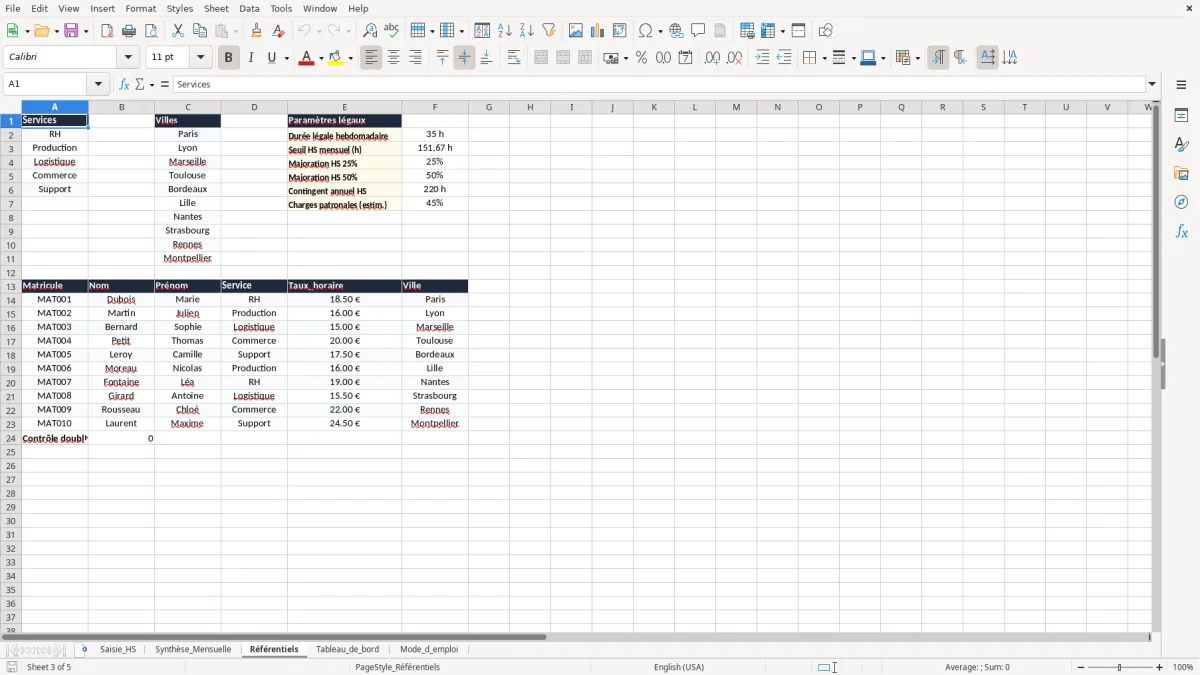The height and width of the screenshot is (675, 1200).
Task: Open Background Color dropdown arrow
Action: (350, 58)
